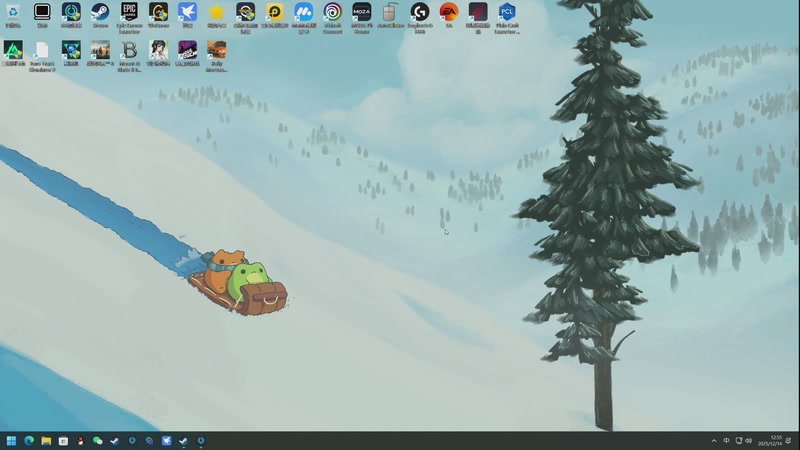800x450 pixels.
Task: Open the clock and date flyout
Action: pos(770,441)
